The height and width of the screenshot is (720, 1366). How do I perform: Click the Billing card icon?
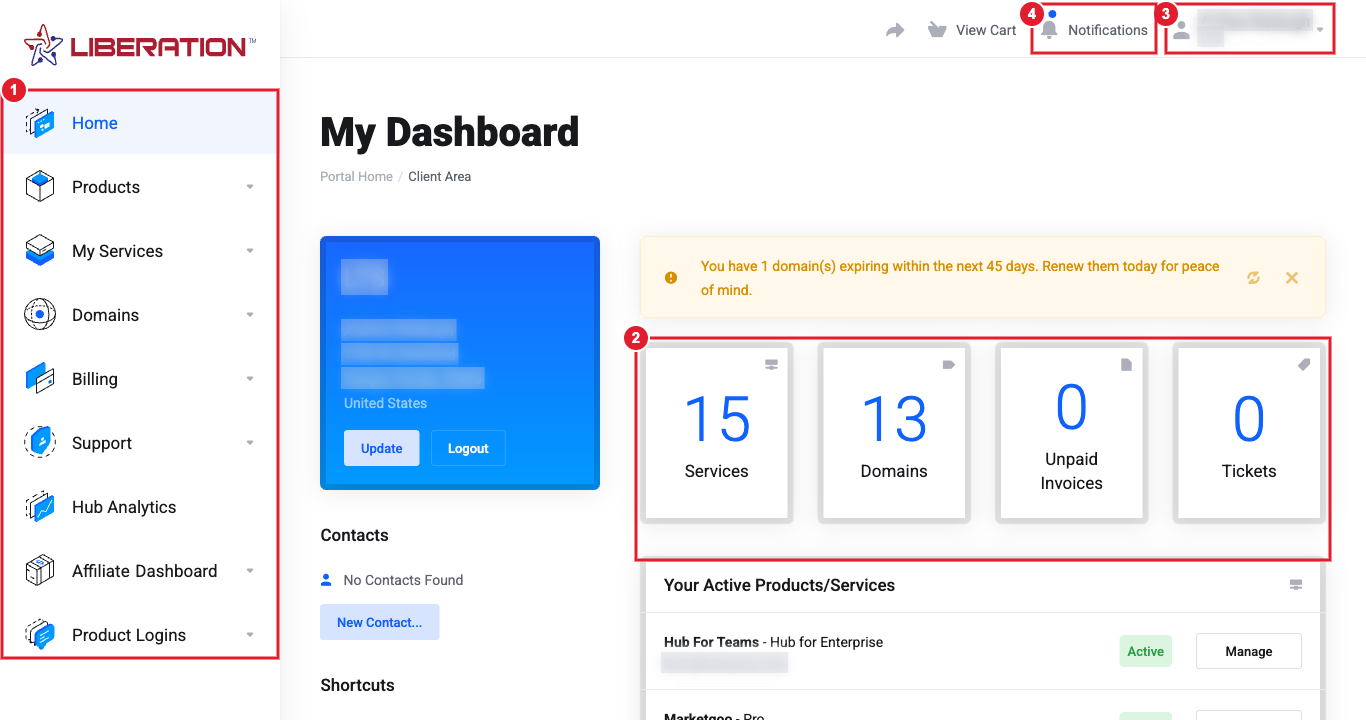(40, 379)
